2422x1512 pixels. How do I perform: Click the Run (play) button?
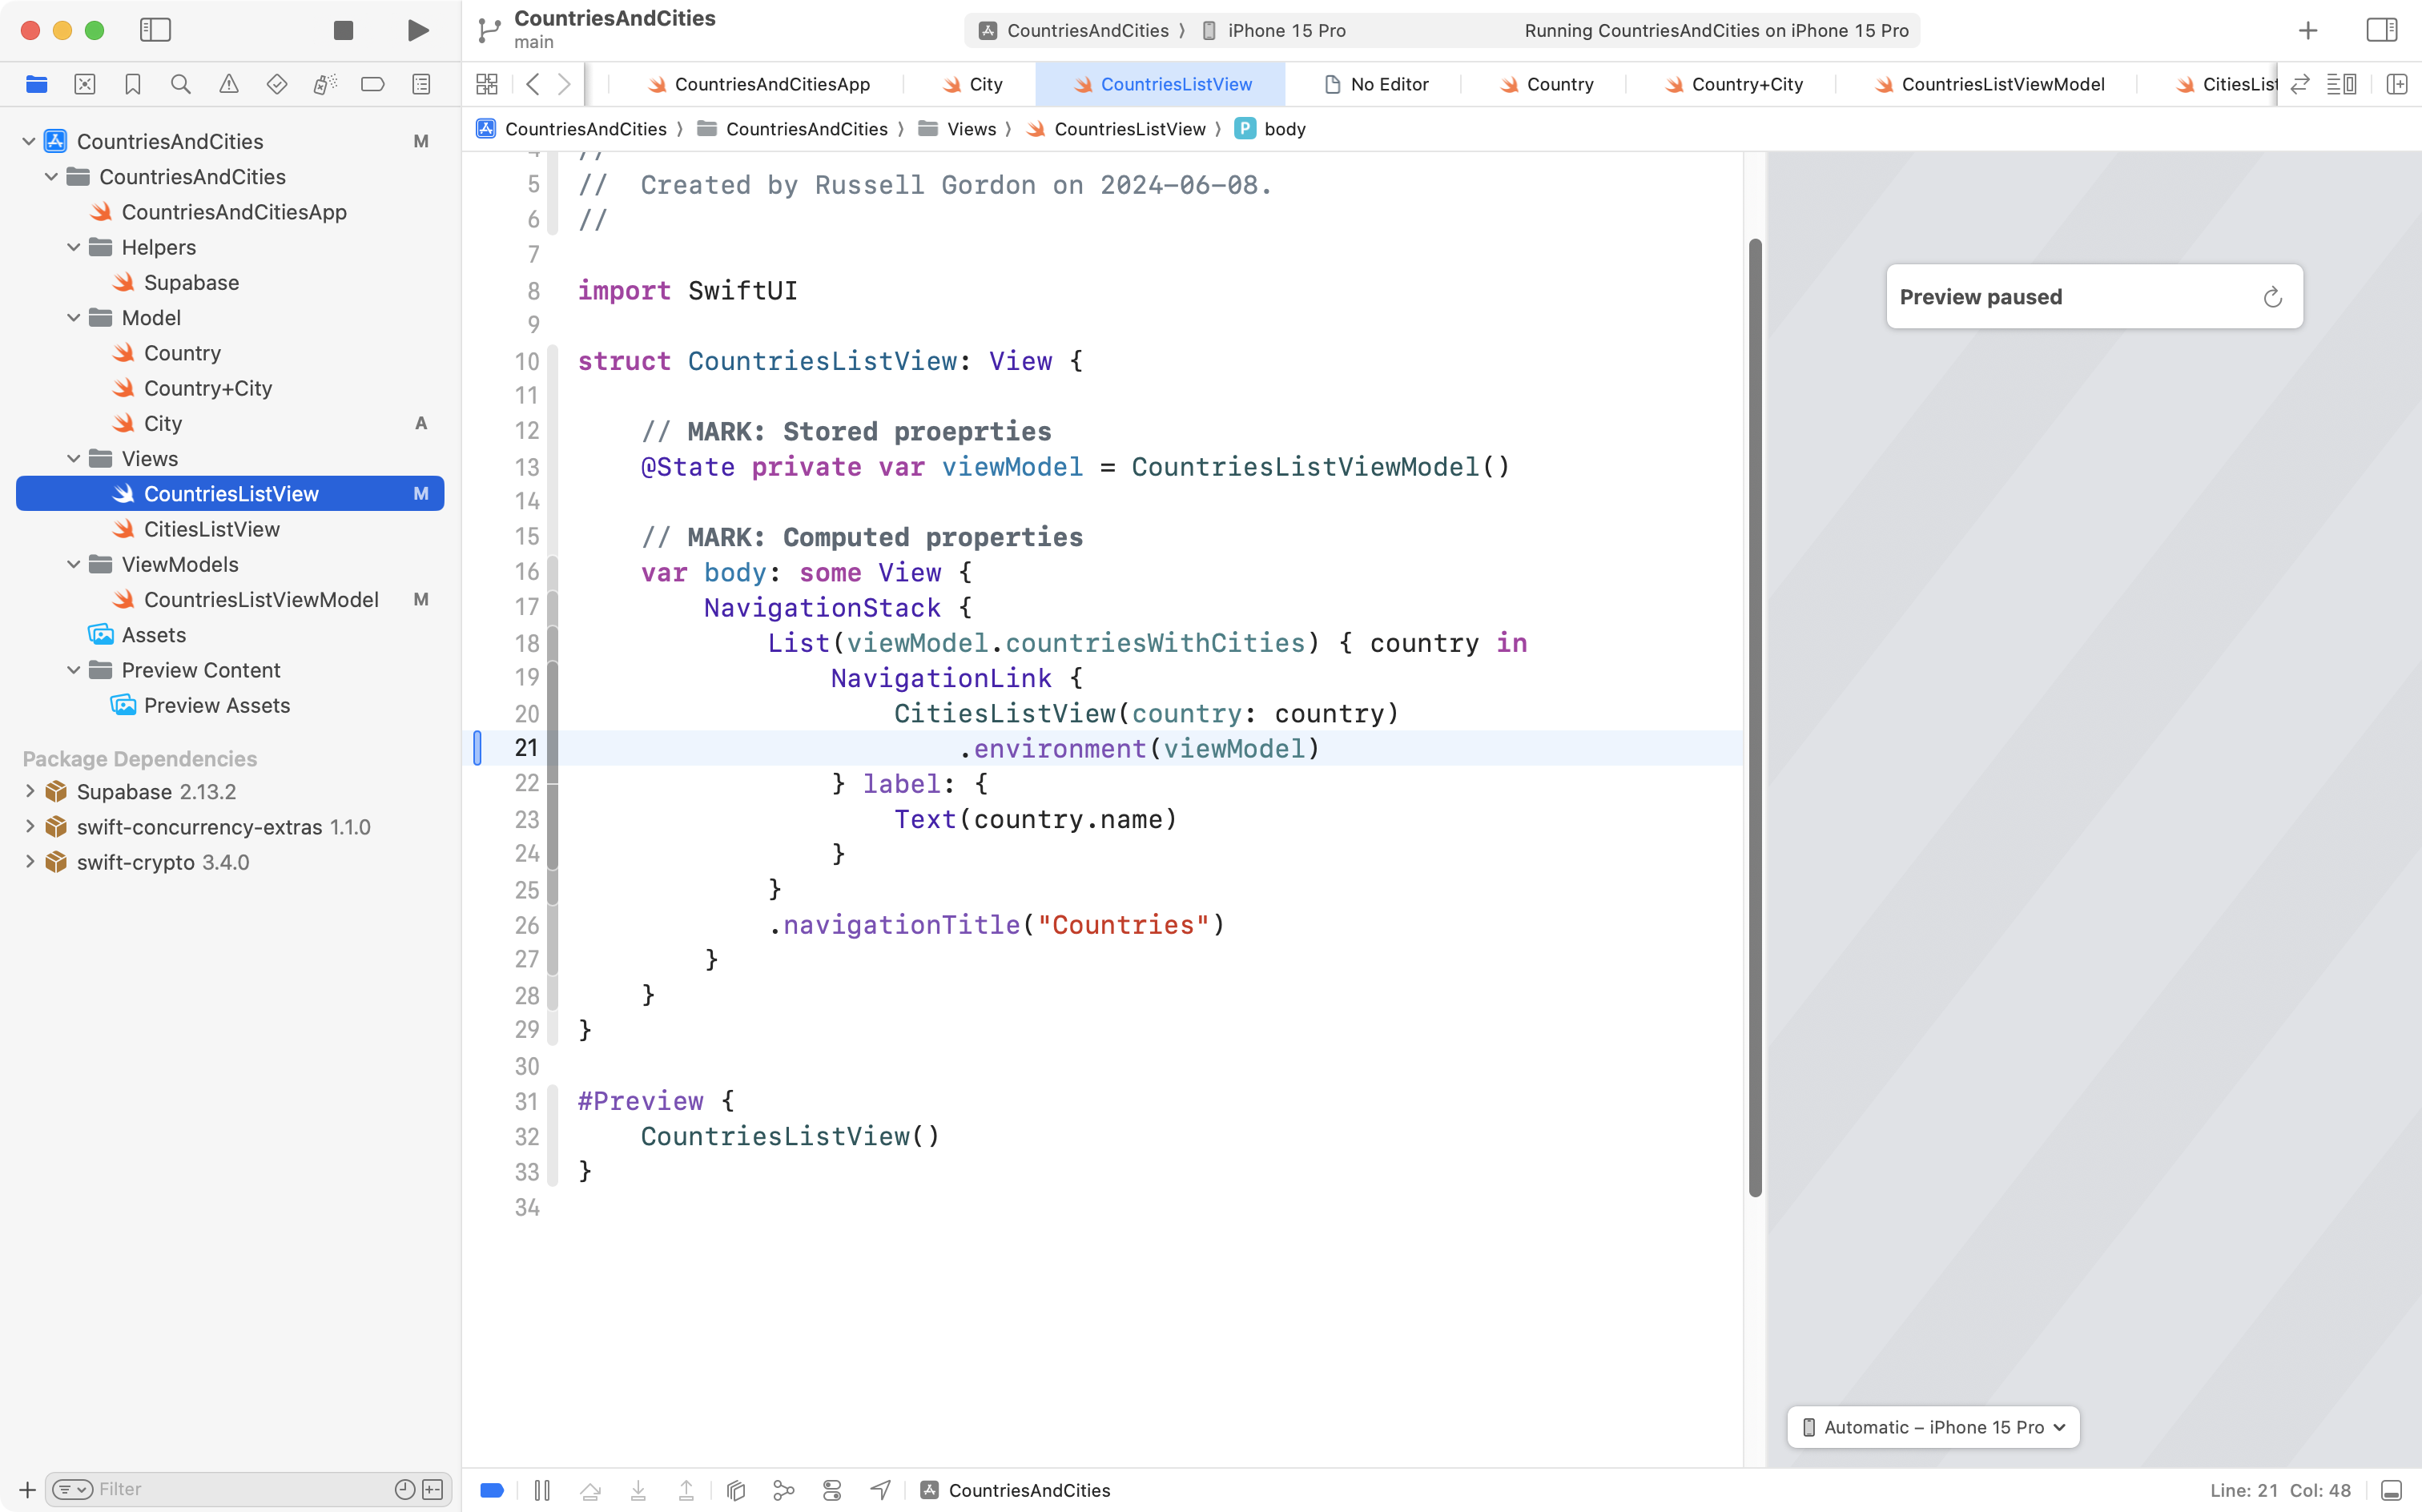tap(418, 30)
